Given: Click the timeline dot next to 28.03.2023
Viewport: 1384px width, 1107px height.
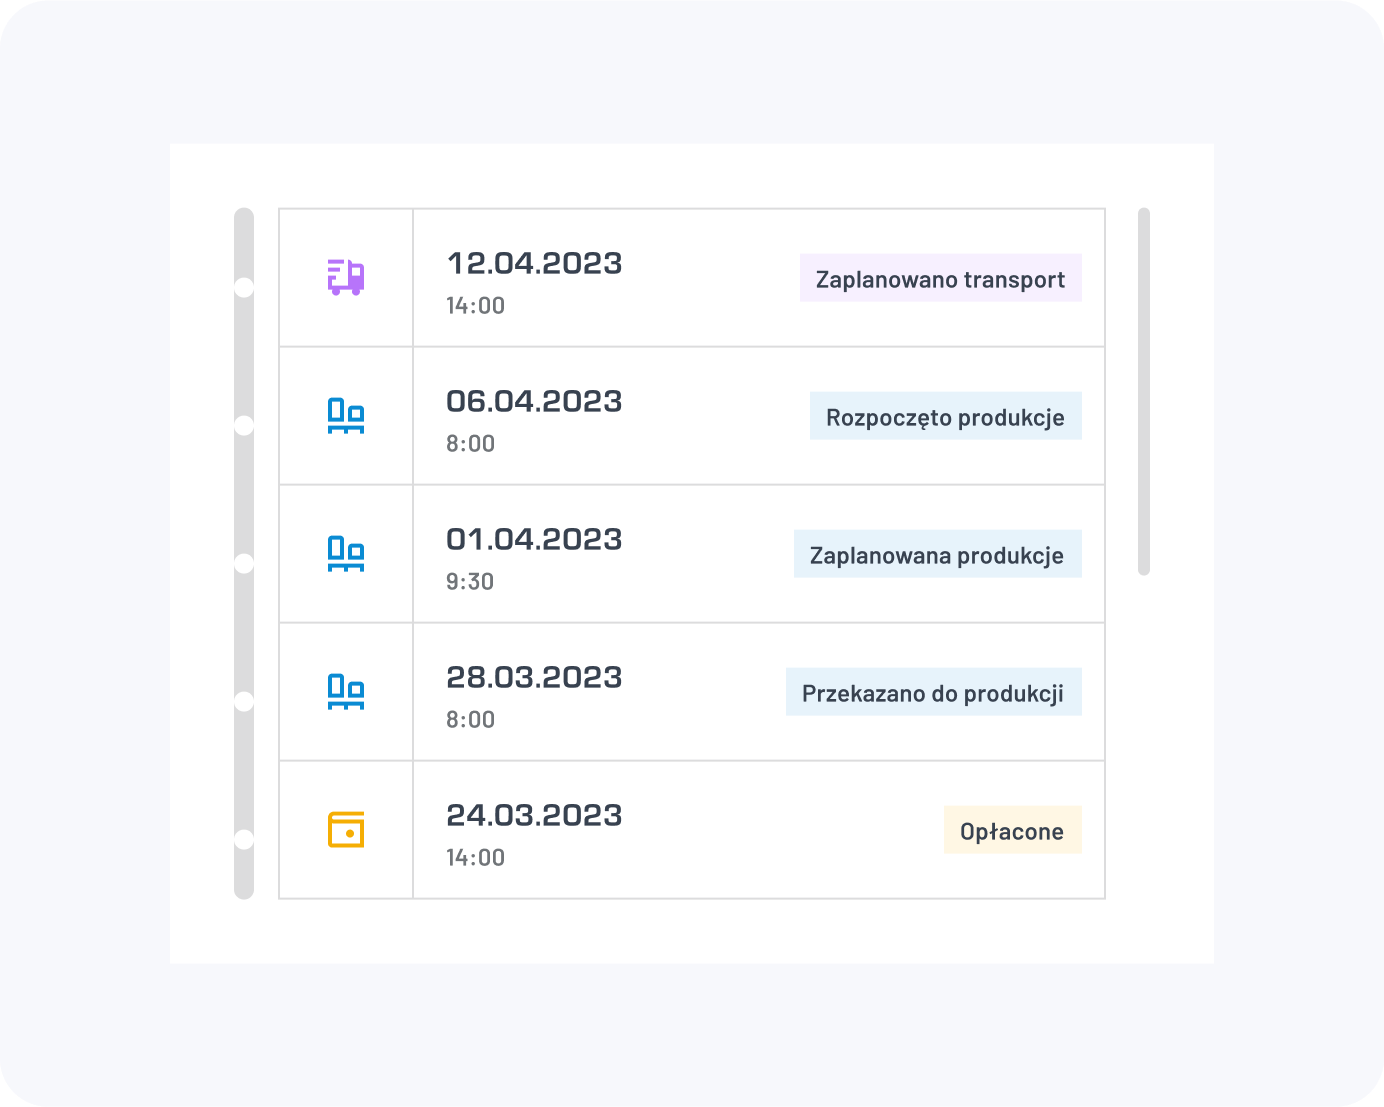Looking at the screenshot, I should [x=244, y=702].
